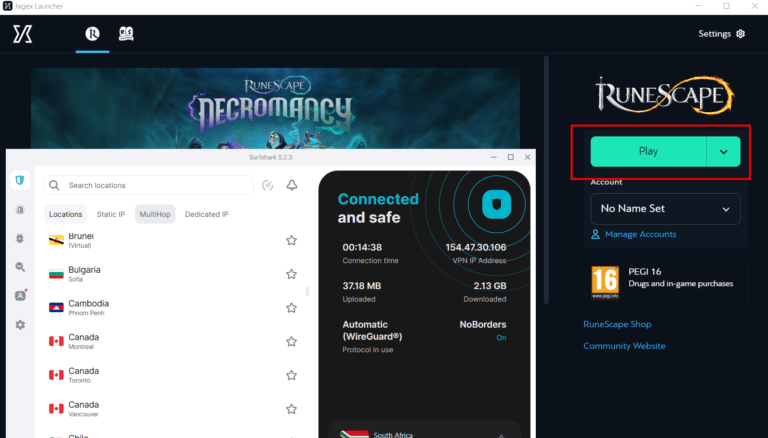Open the Surfshark settings gear sidebar icon
Viewport: 768px width, 438px height.
coord(20,325)
